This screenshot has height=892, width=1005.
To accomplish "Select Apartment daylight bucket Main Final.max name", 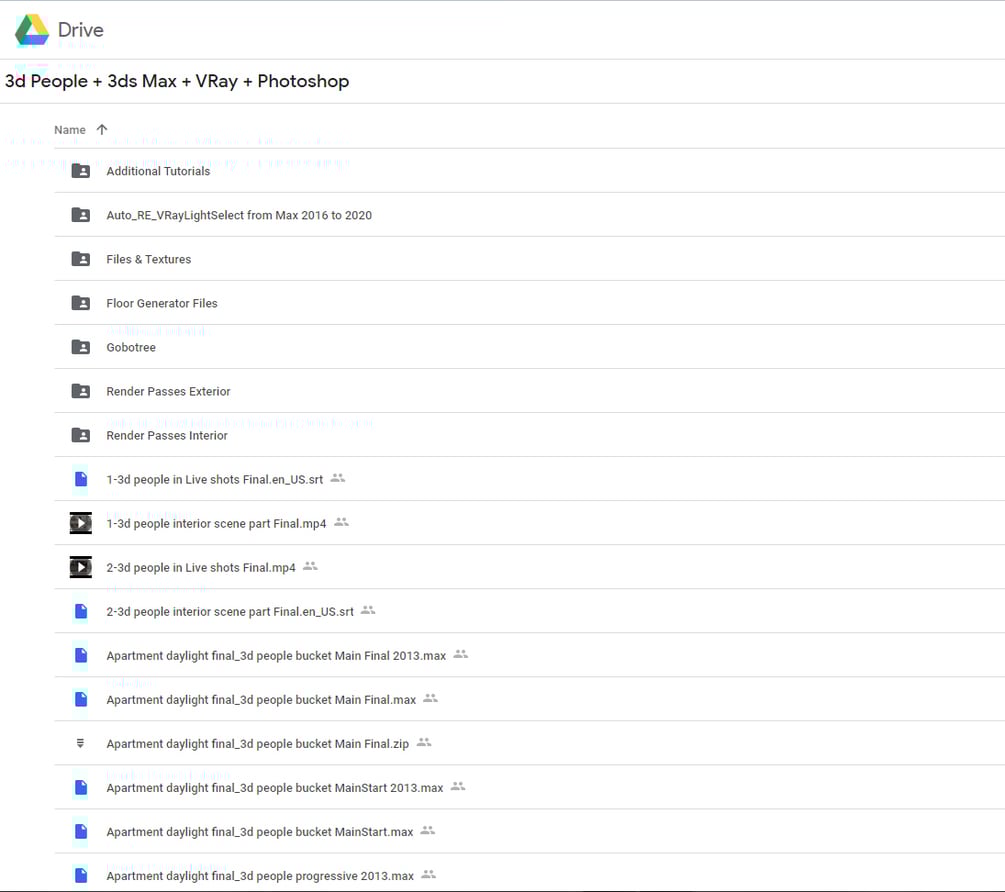I will [x=262, y=700].
